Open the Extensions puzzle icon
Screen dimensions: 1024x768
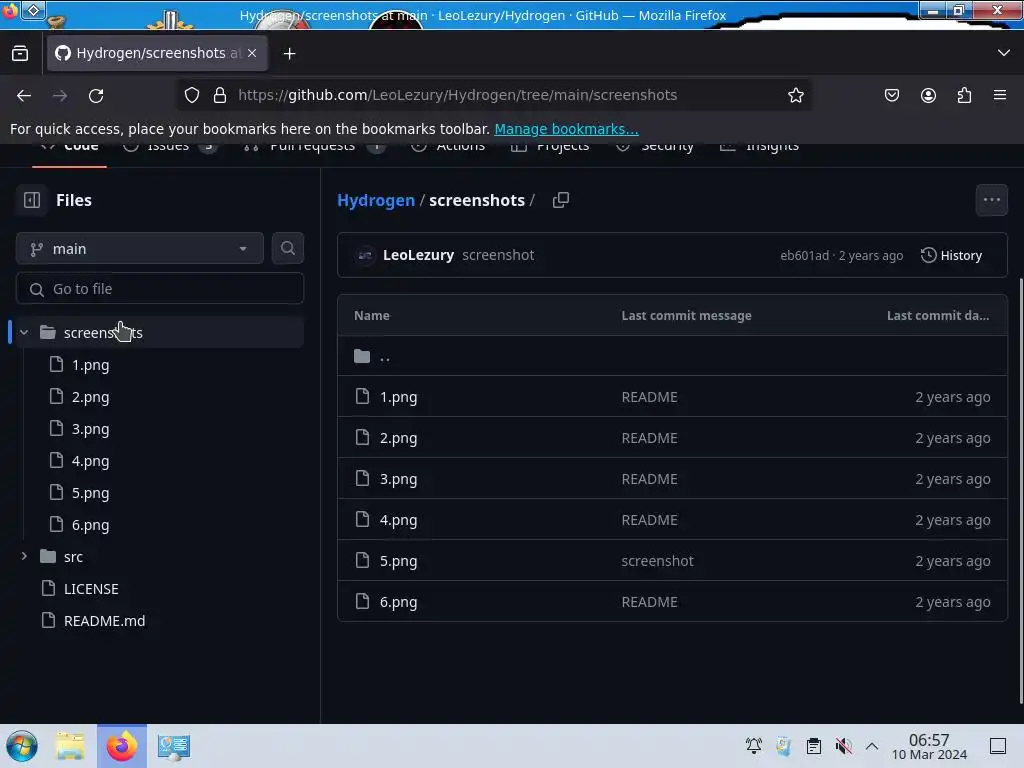pyautogui.click(x=964, y=95)
